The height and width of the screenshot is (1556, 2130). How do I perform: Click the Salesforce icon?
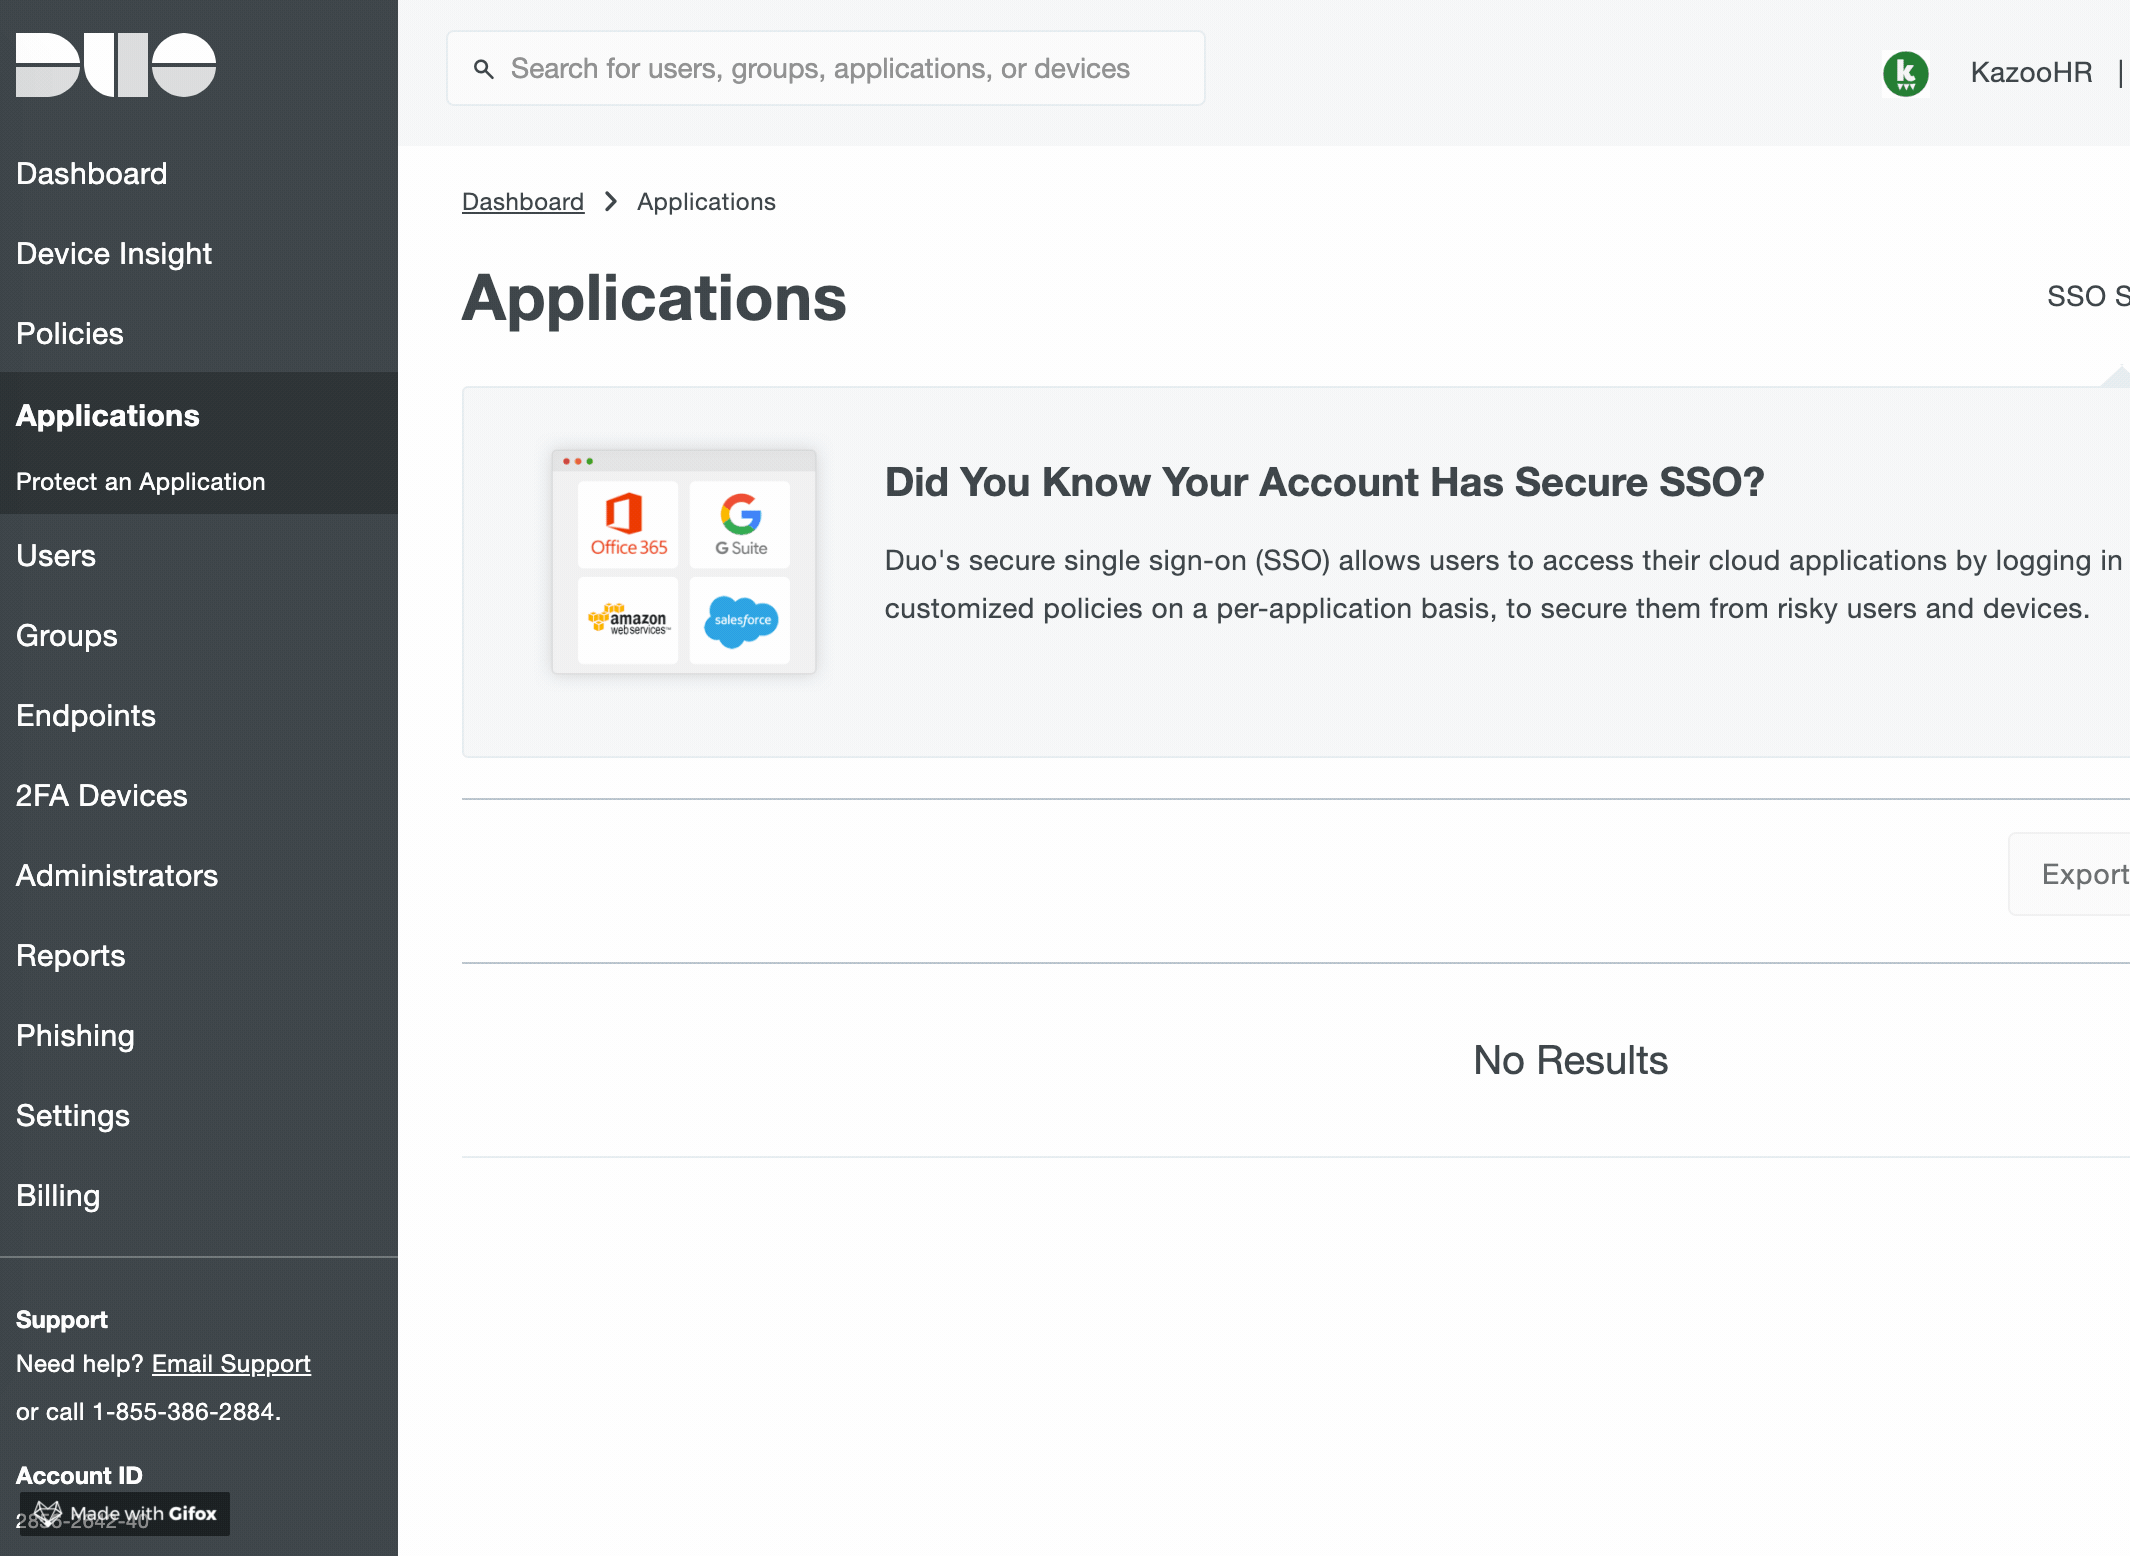coord(740,620)
